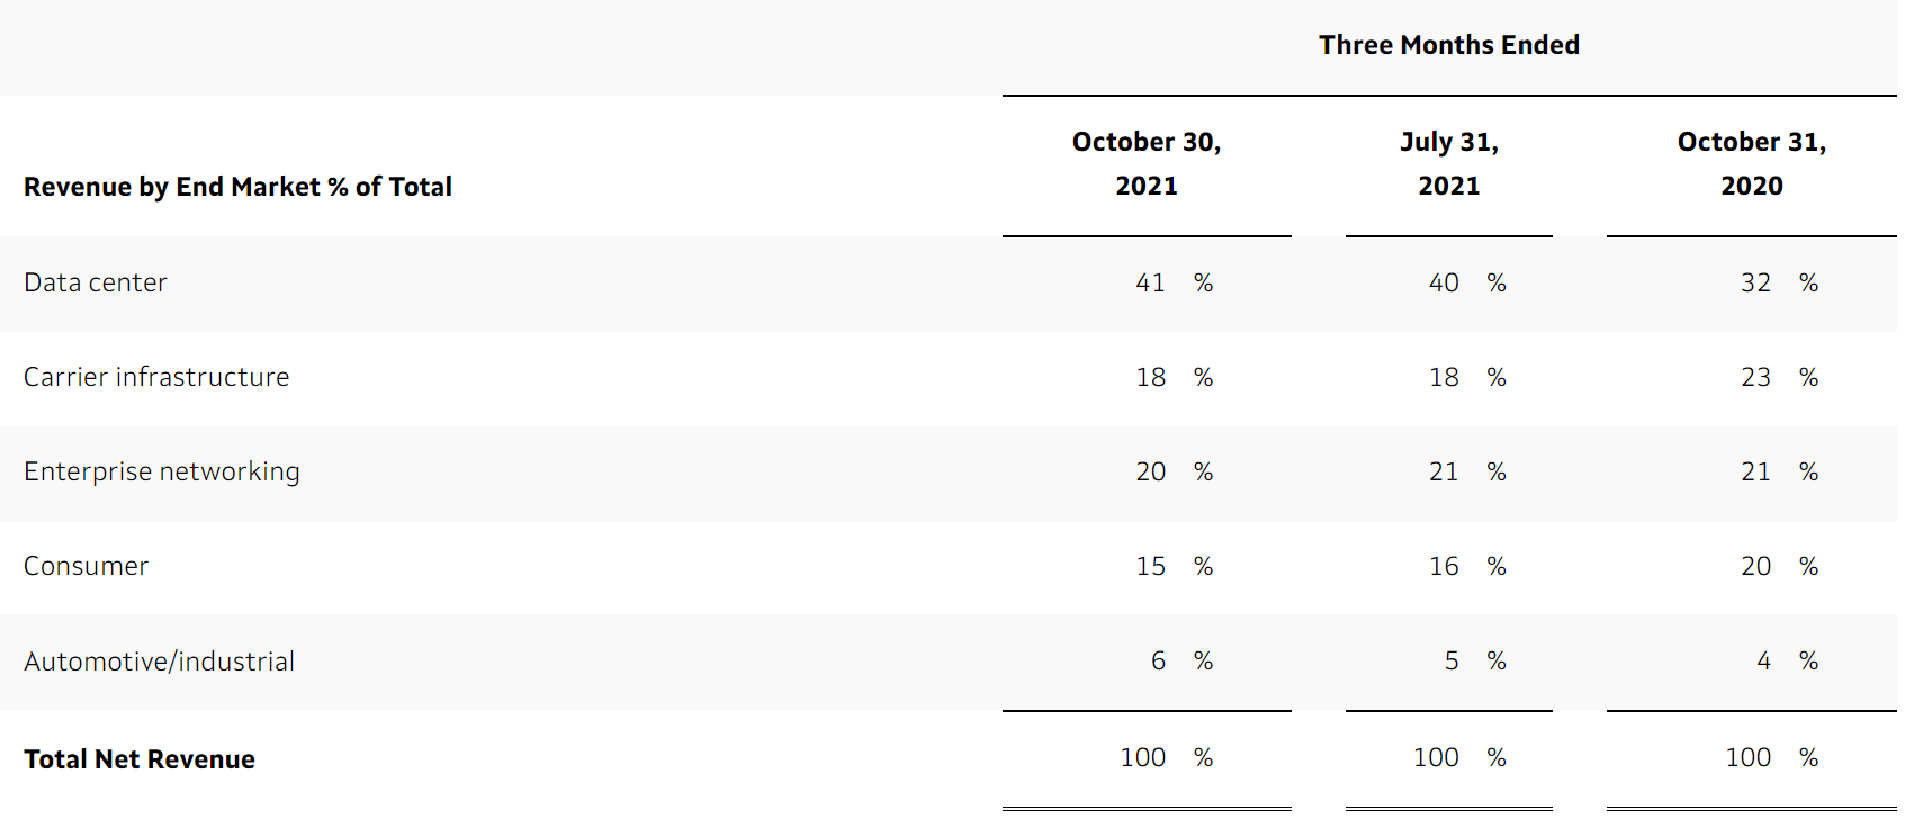The width and height of the screenshot is (1906, 819).
Task: Click the Carrier infrastructure 23 value
Action: [x=1755, y=377]
